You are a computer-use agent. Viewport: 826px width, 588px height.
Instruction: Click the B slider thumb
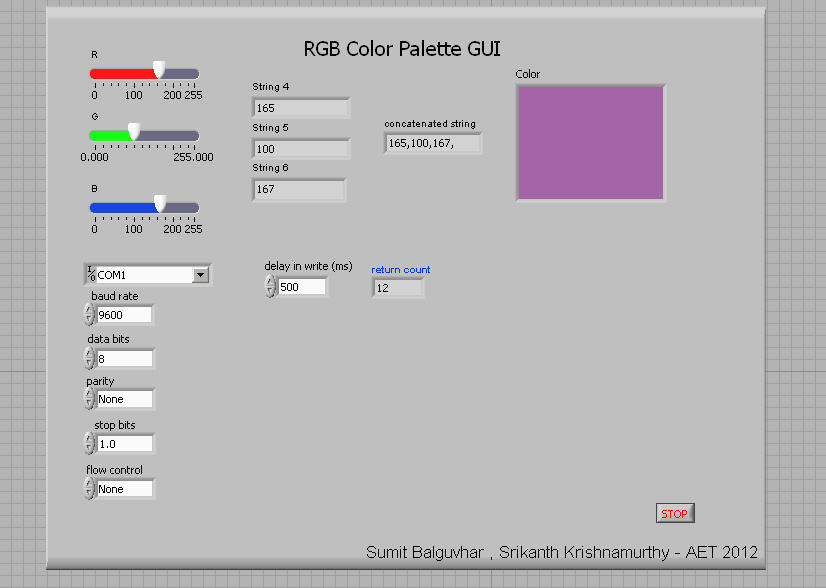(x=160, y=203)
